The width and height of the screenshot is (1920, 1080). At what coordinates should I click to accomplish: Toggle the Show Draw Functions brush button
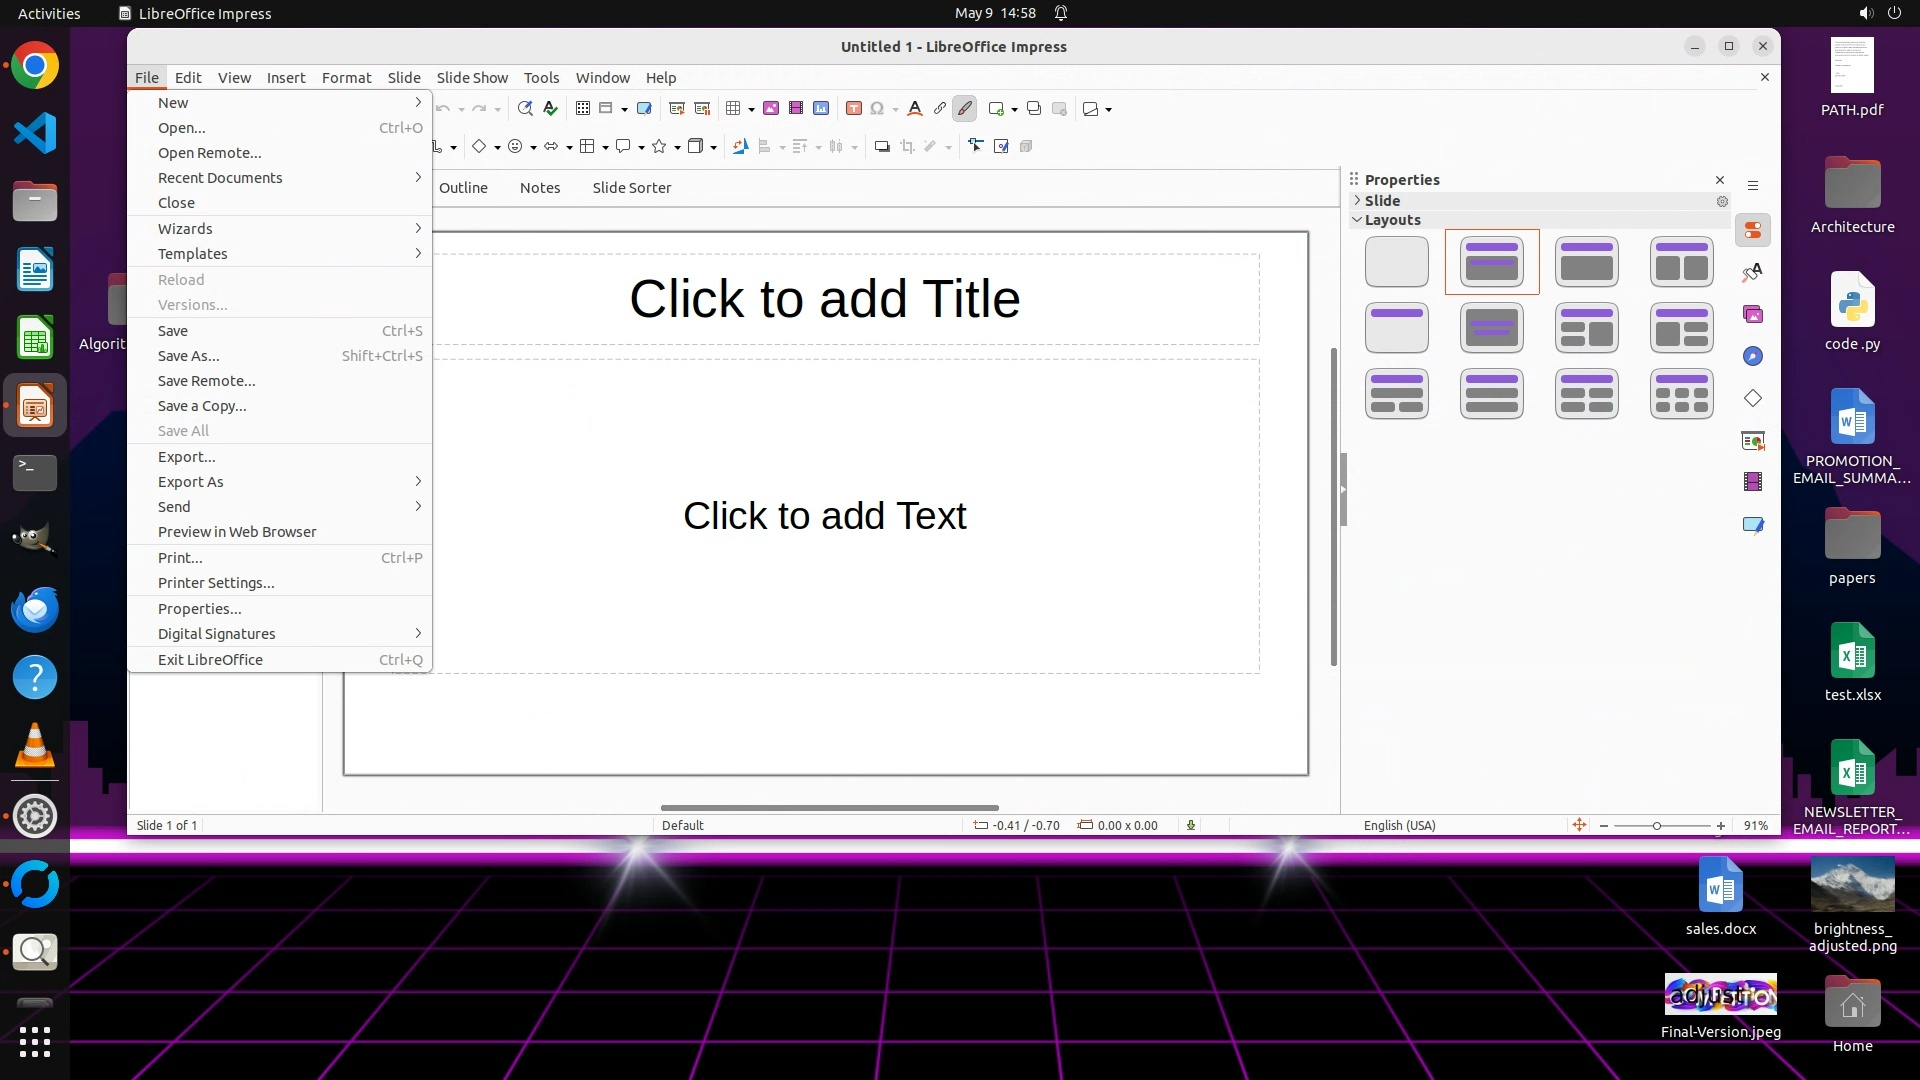[x=964, y=109]
